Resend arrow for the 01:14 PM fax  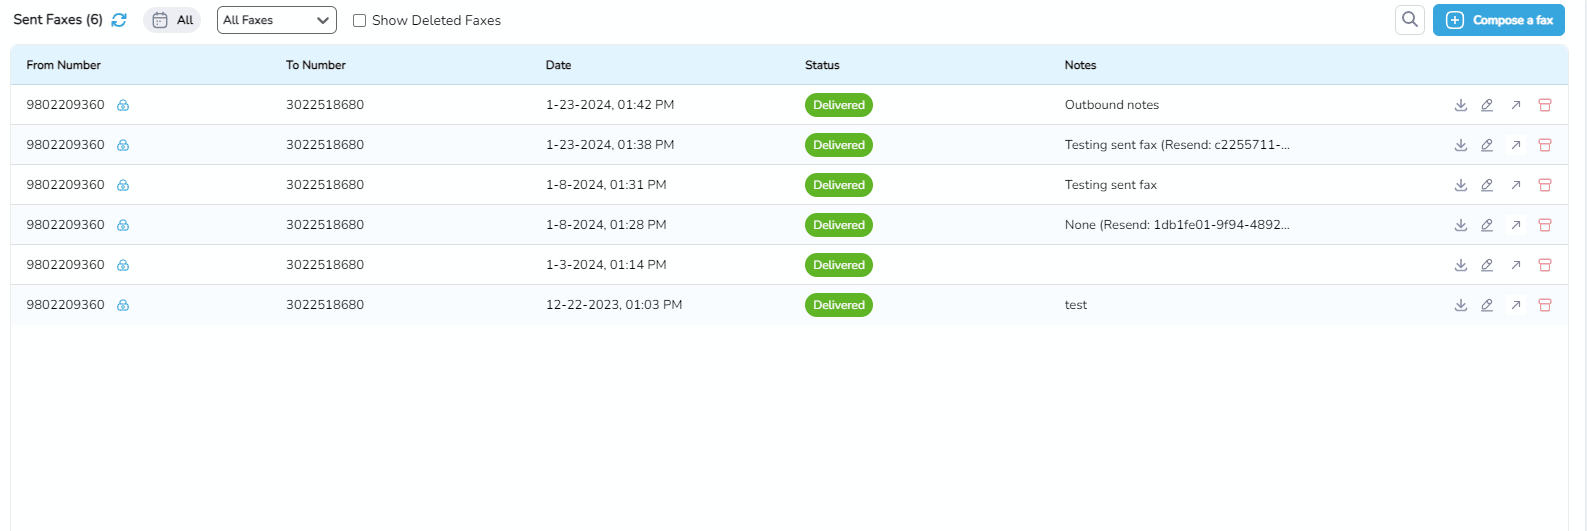pos(1516,265)
